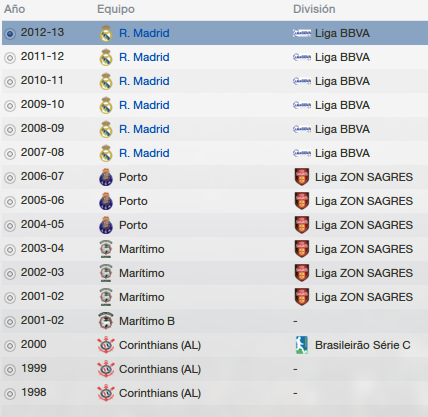Image resolution: width=428 pixels, height=417 pixels.
Task: Select the 2011-12 season radio button
Action: (10, 58)
